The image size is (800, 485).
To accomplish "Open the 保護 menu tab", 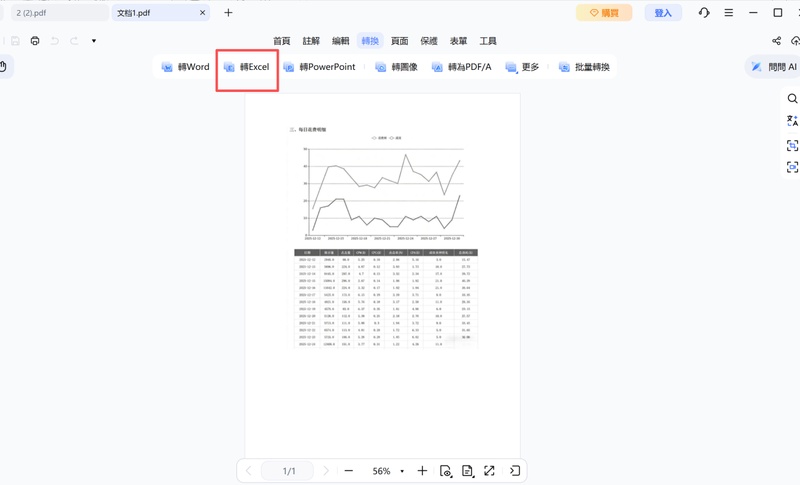I will click(x=429, y=41).
